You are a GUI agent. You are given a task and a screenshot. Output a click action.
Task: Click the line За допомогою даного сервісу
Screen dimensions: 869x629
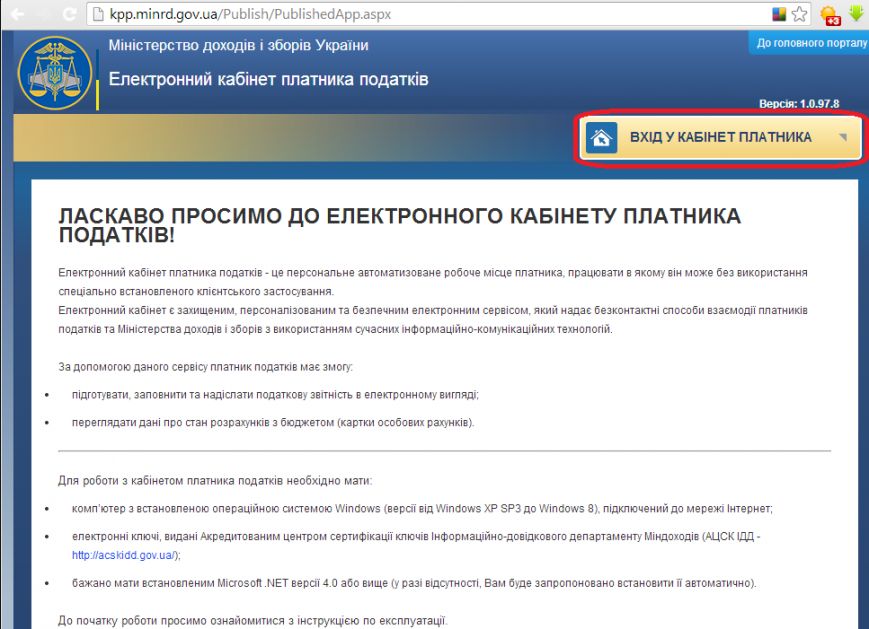click(205, 367)
